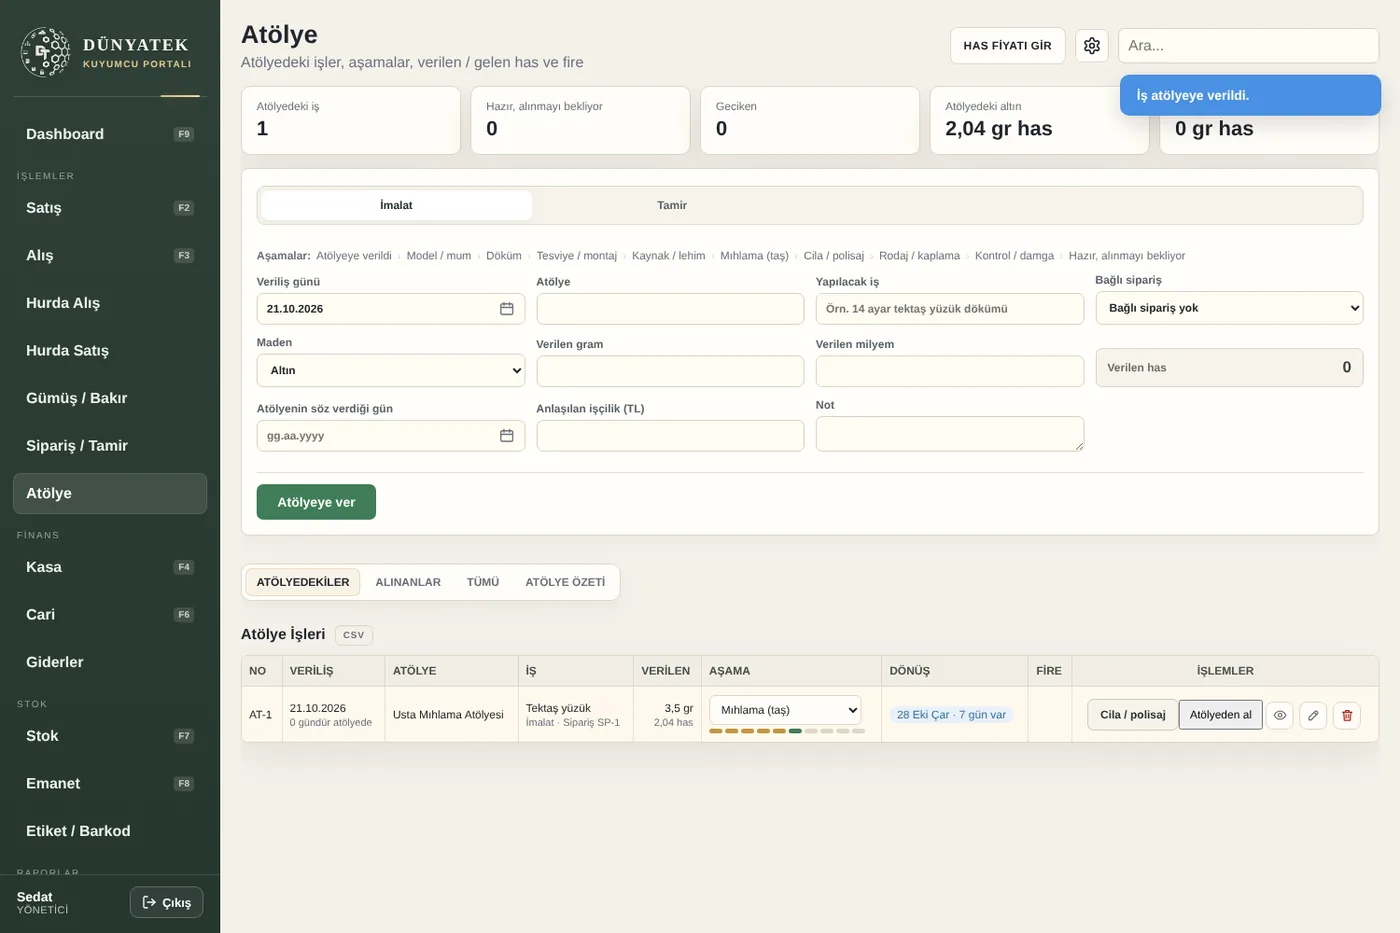Open calendar picker for Veriliş günü
The image size is (1400, 933).
(507, 309)
